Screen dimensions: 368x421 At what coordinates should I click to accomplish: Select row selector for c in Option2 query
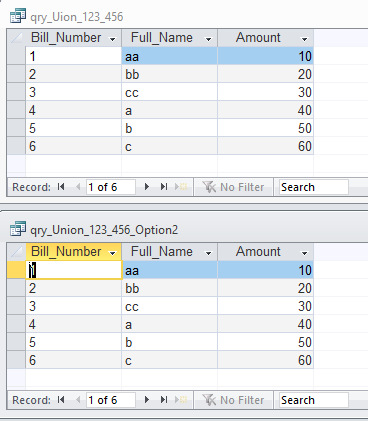(x=16, y=360)
